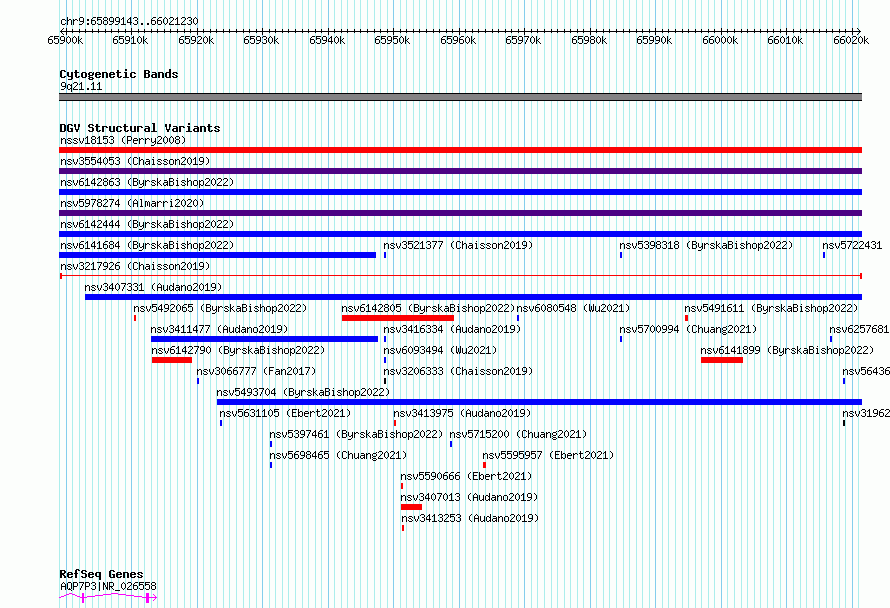Click the 66000k ruler tick label
The width and height of the screenshot is (890, 608).
(720, 40)
